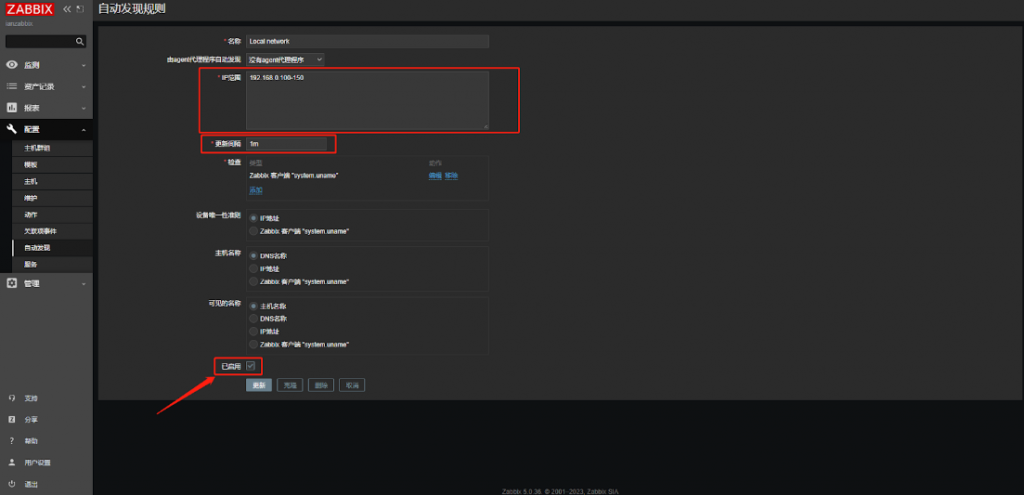The width and height of the screenshot is (1024, 495).
Task: Collapse 配置 using its chevron arrow
Action: tap(84, 130)
